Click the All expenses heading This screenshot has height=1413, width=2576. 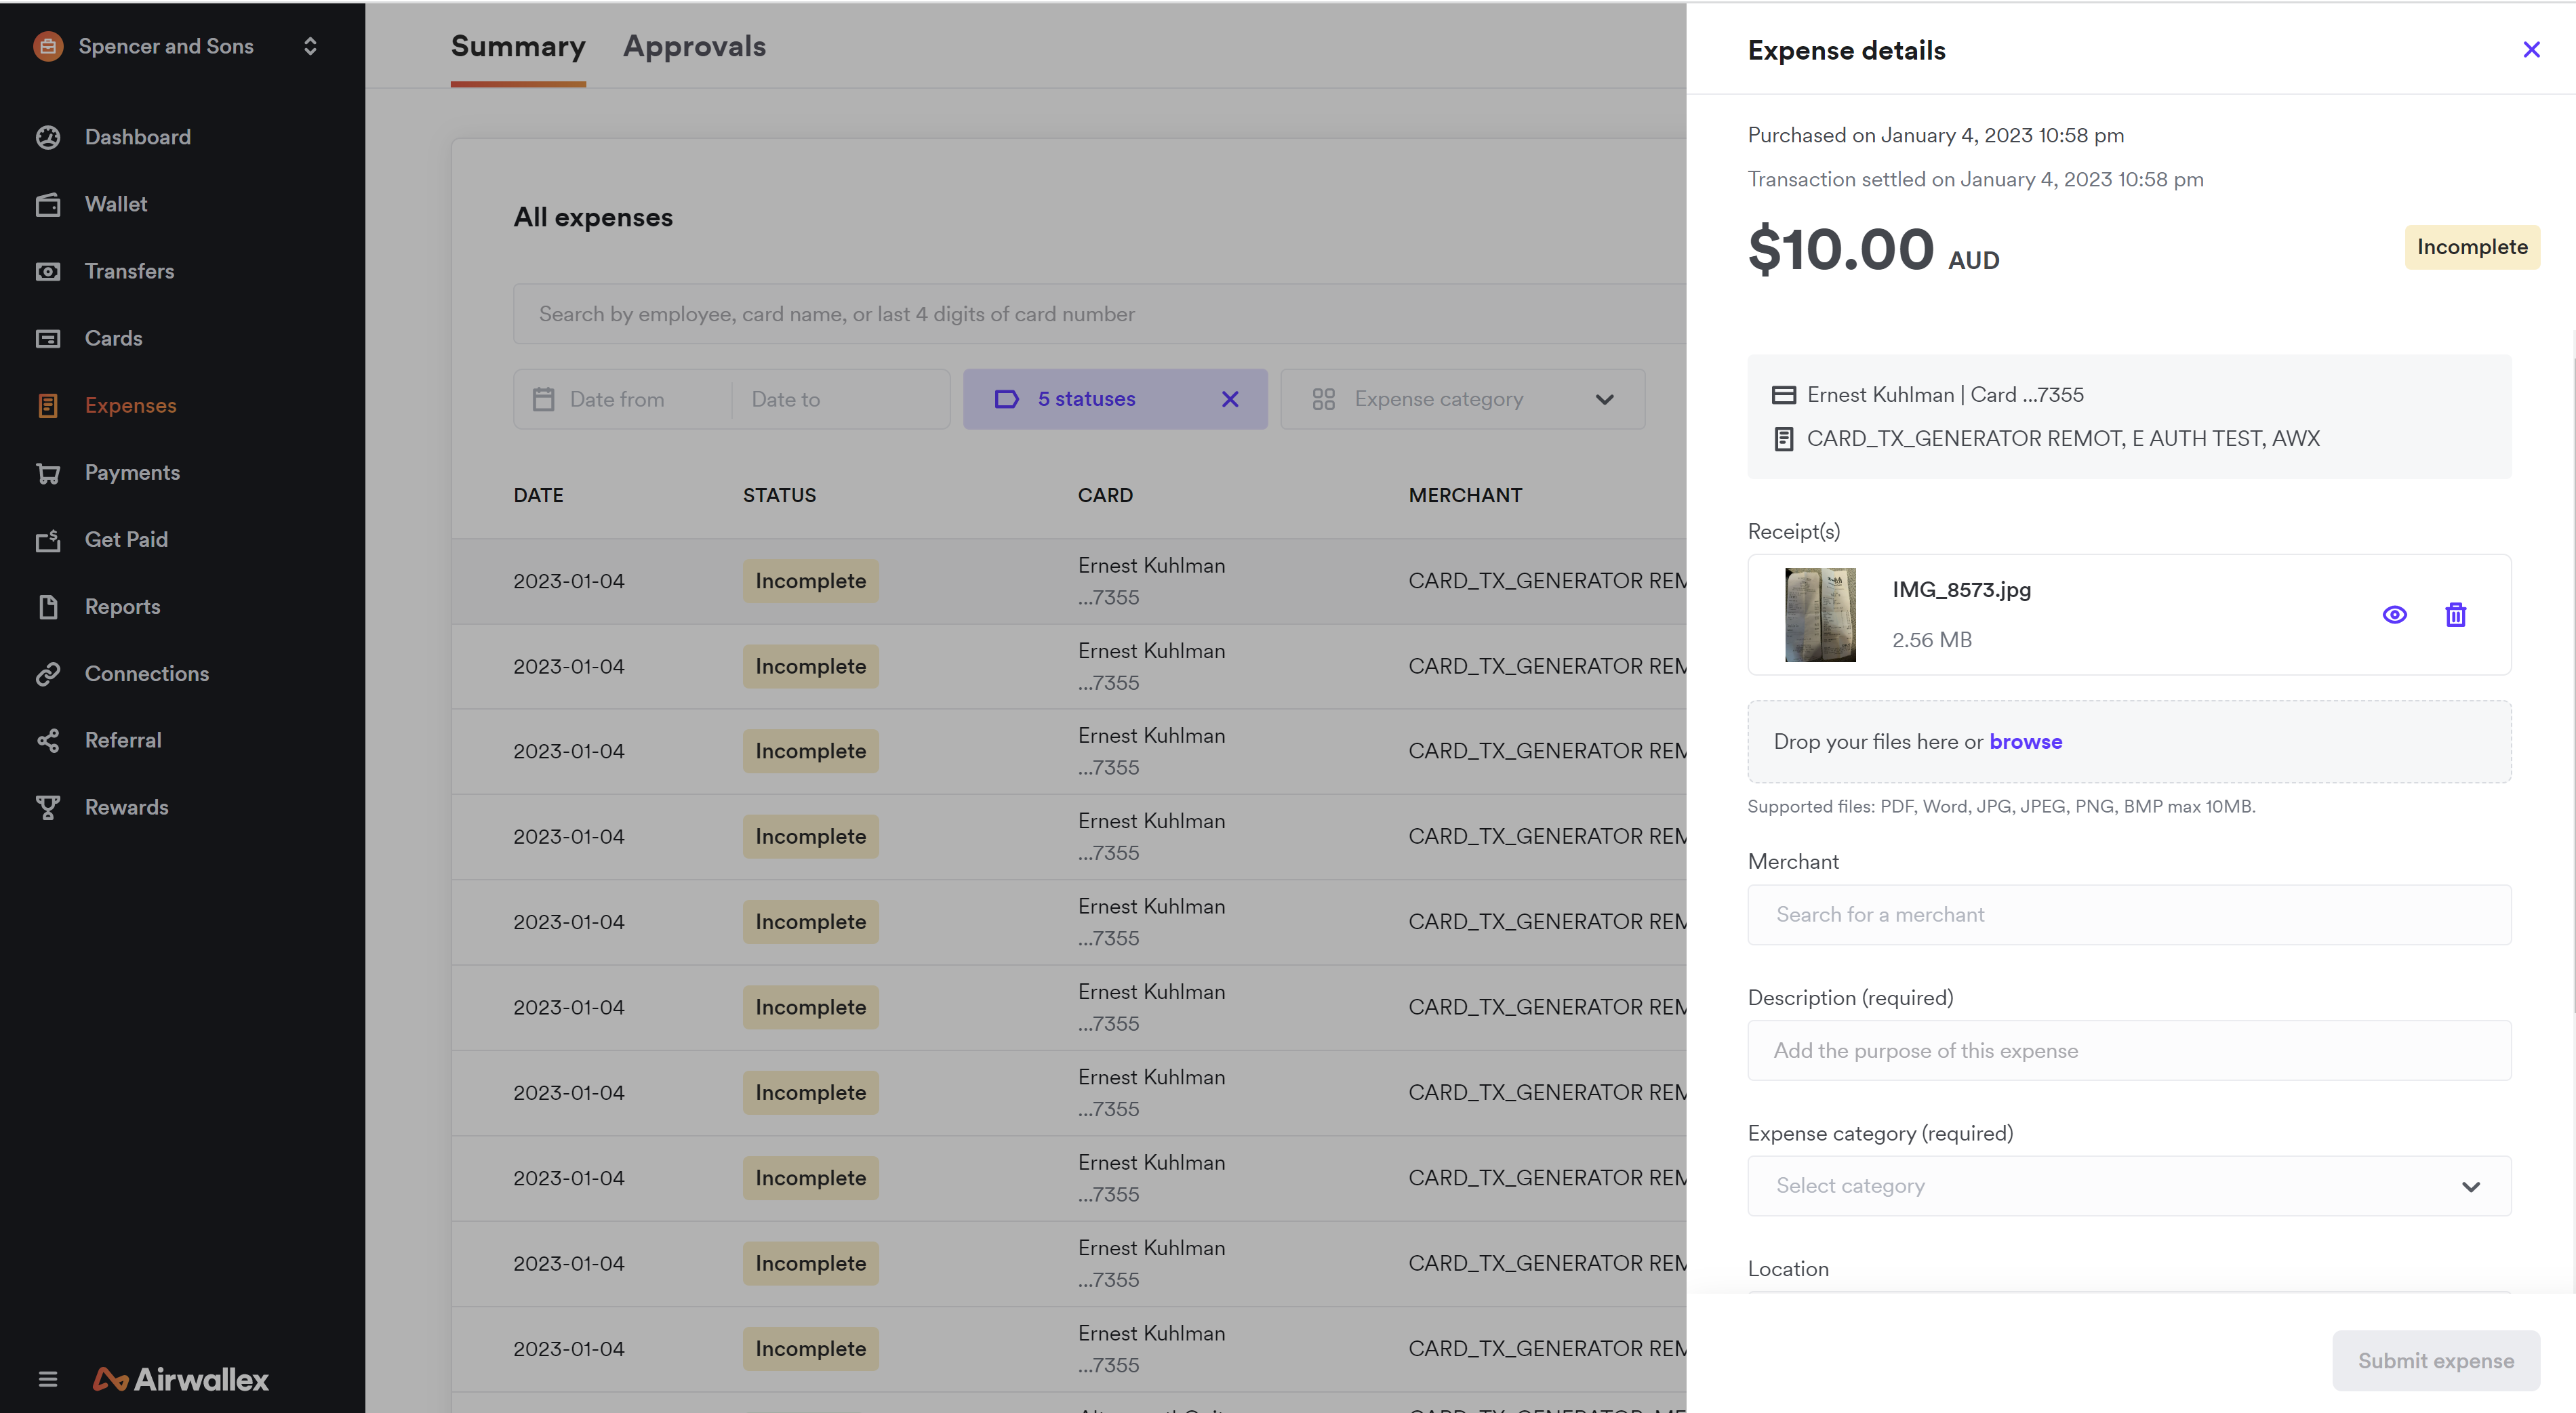click(593, 217)
